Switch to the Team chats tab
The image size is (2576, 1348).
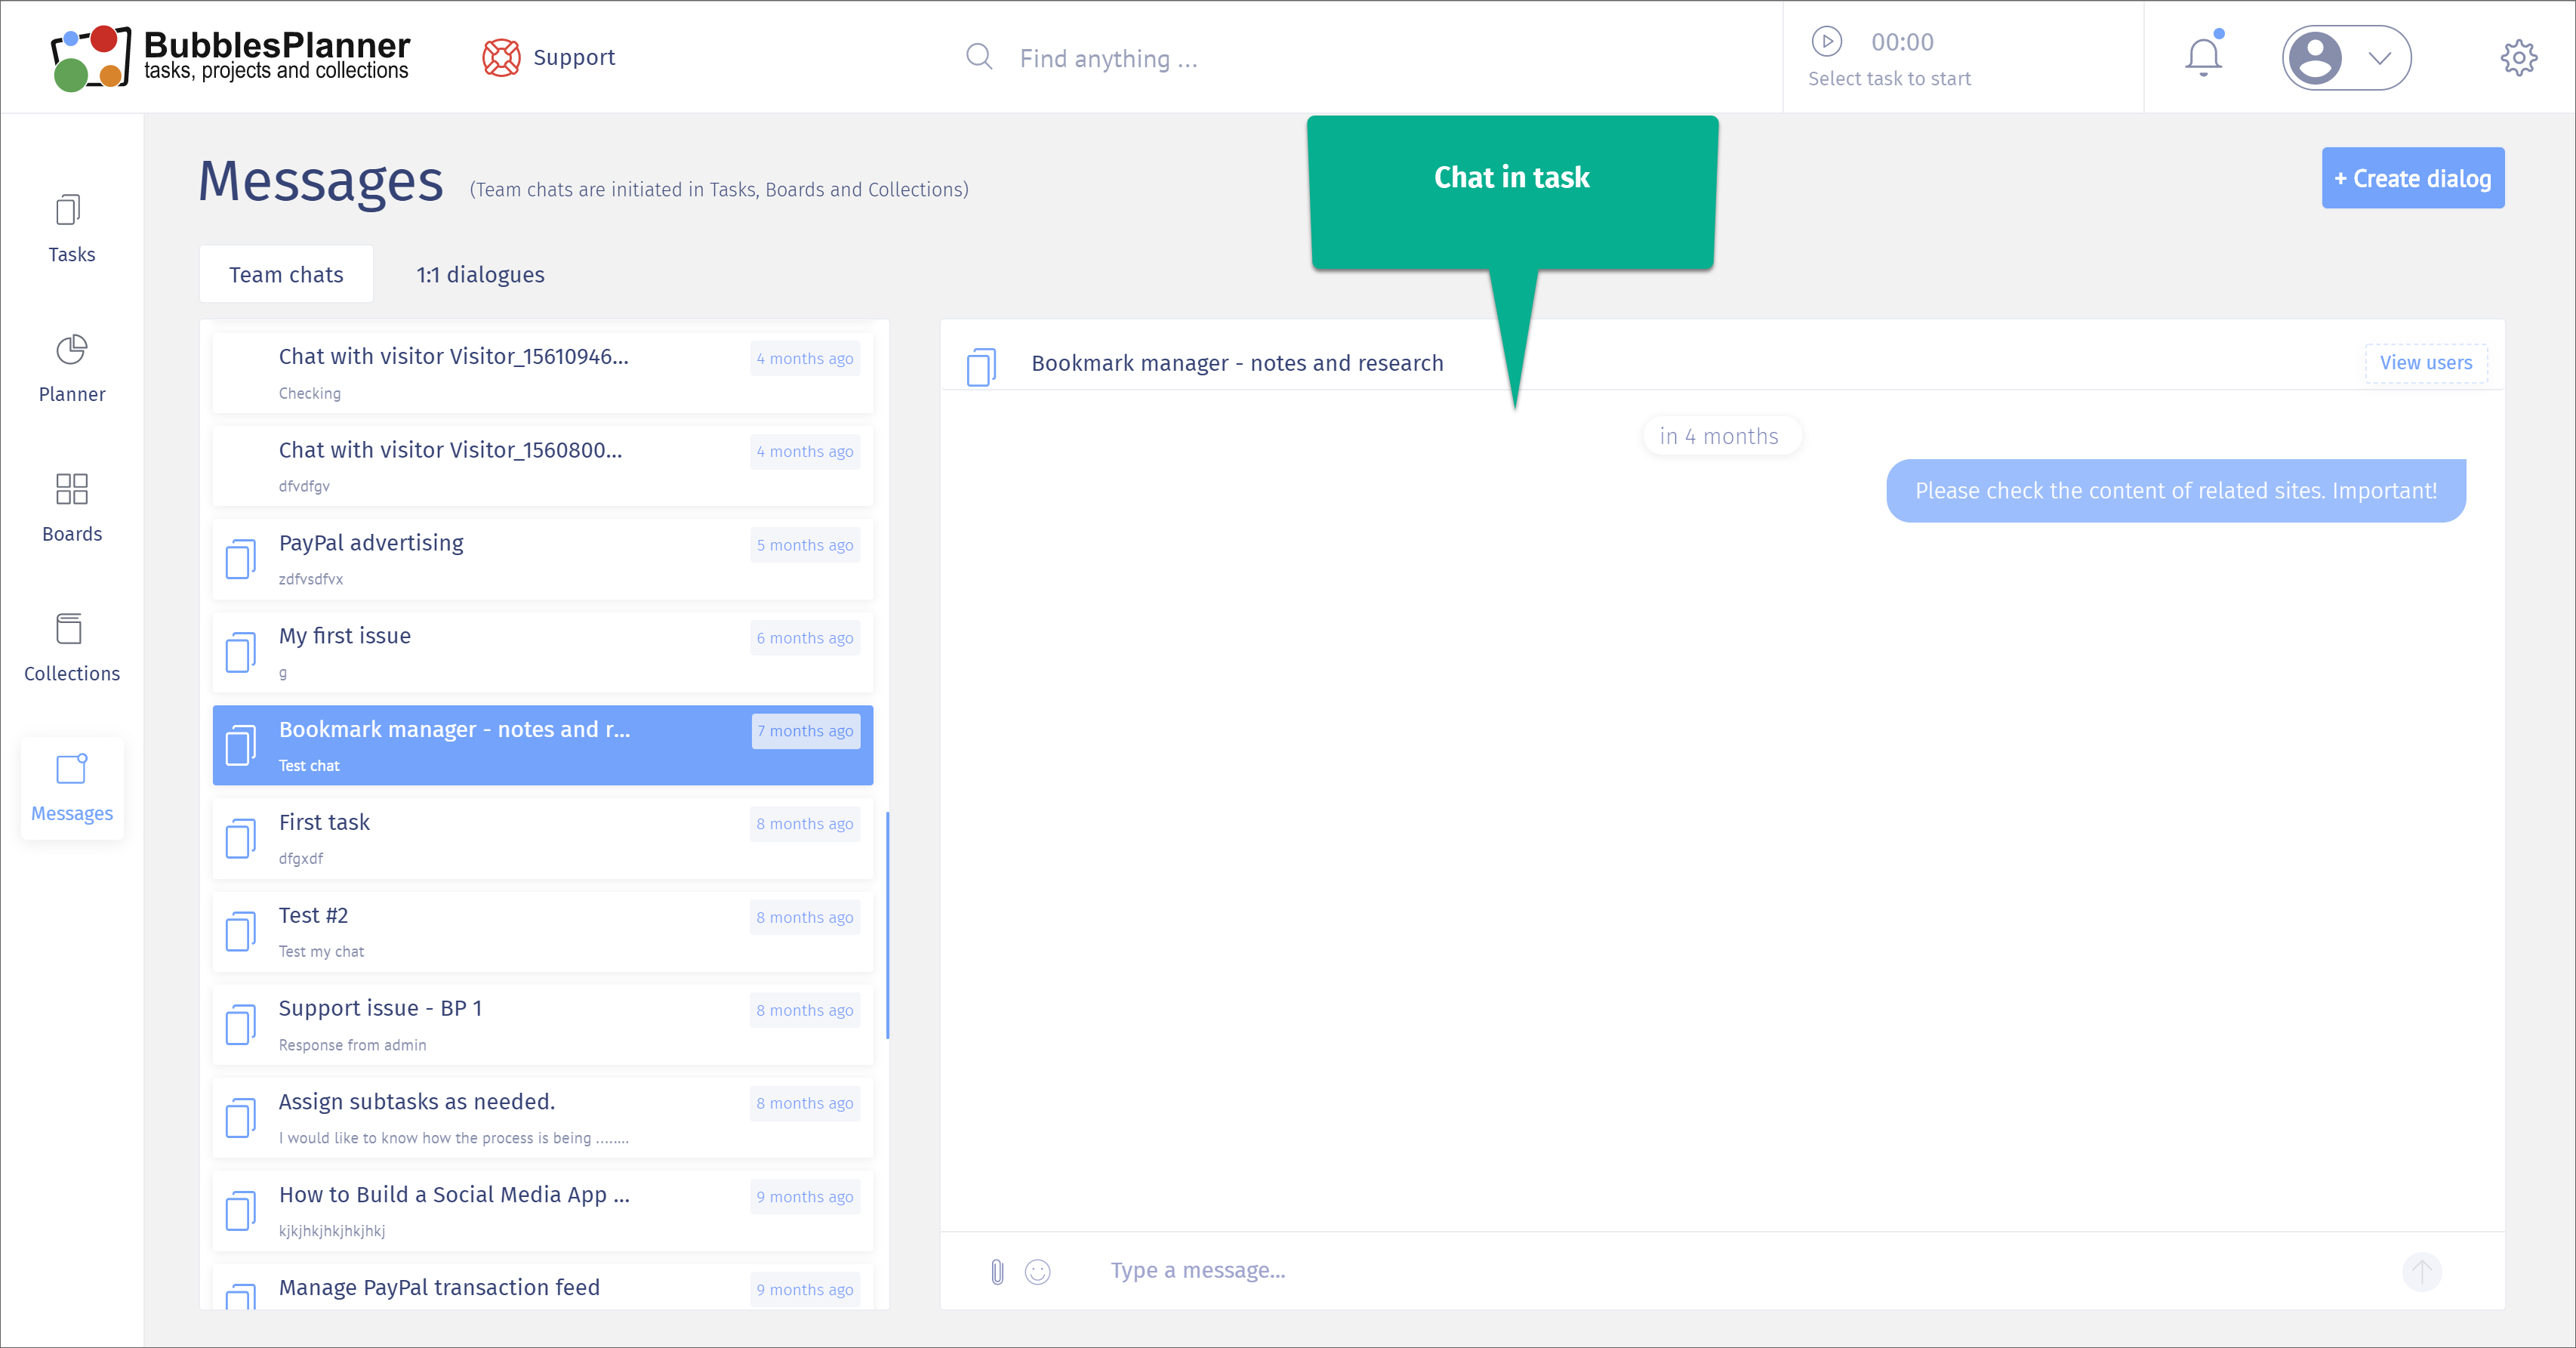(x=286, y=274)
